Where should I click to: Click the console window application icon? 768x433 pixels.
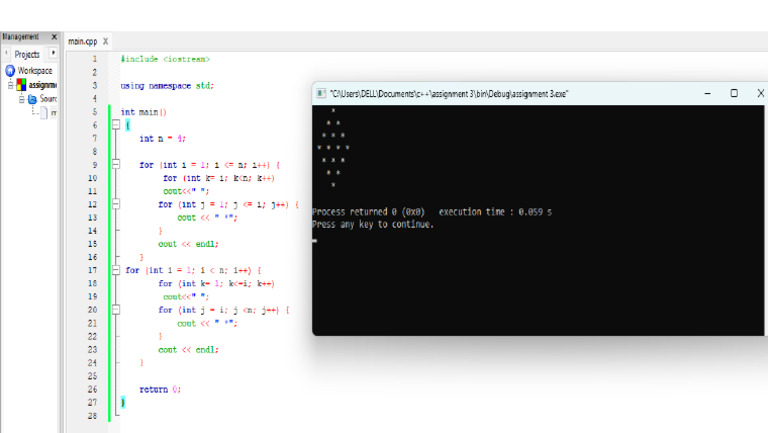321,94
